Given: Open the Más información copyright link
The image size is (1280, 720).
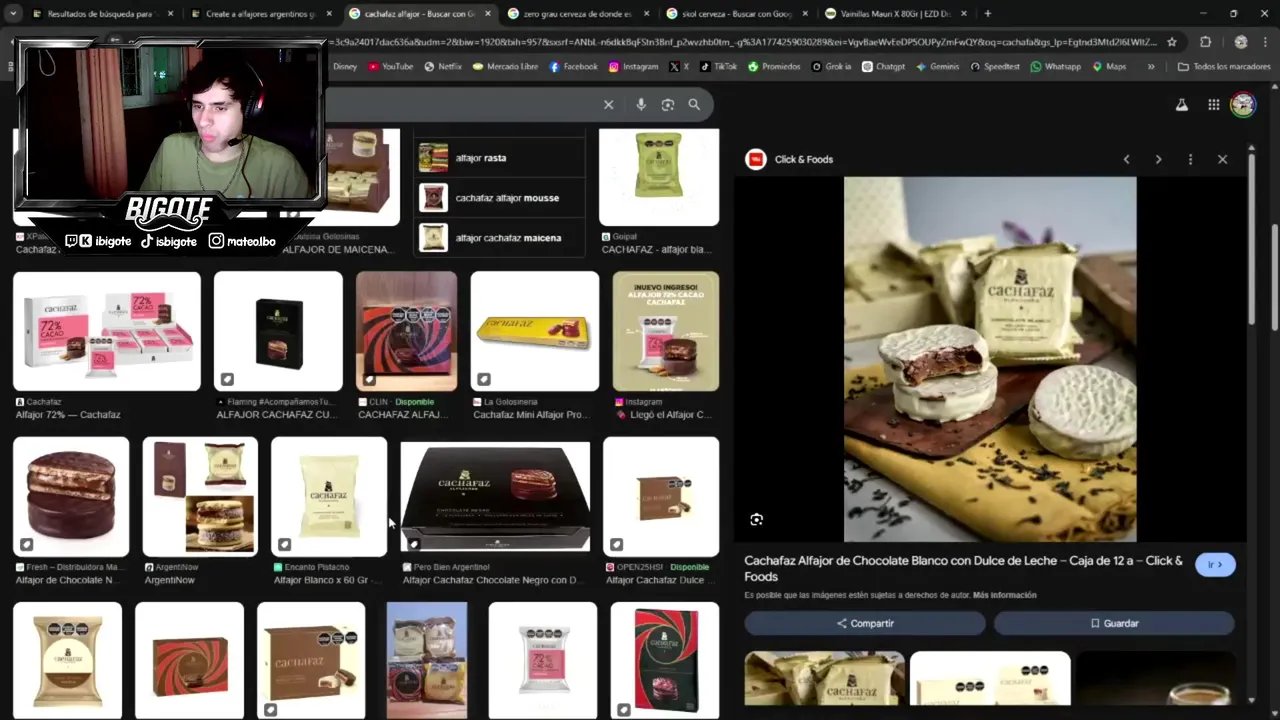Looking at the screenshot, I should 1004,595.
